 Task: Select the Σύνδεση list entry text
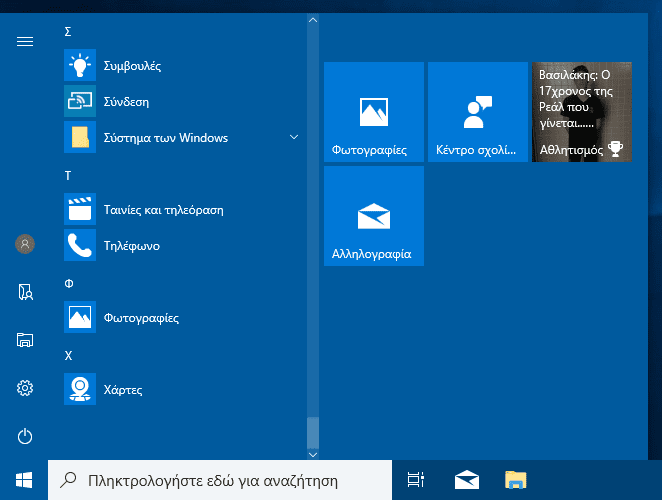(x=126, y=102)
